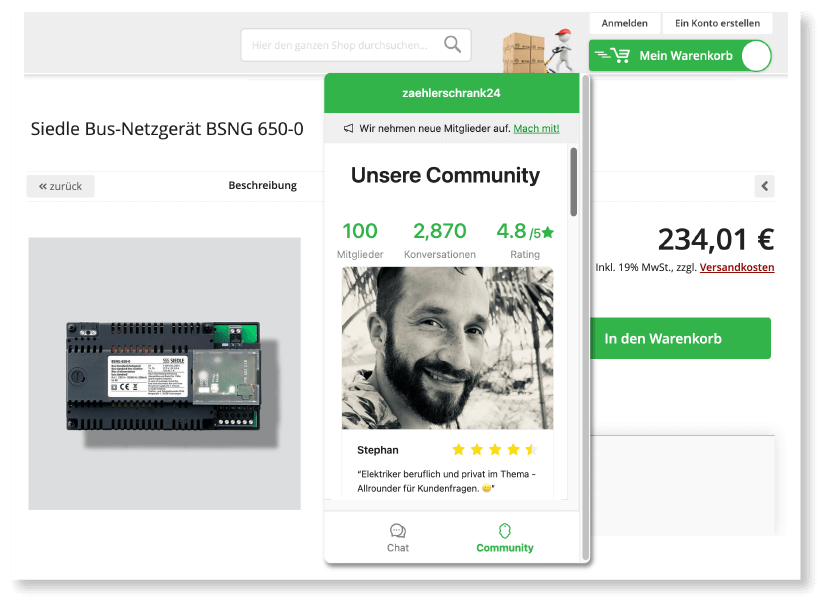Click the price 234,01 €

click(x=716, y=239)
